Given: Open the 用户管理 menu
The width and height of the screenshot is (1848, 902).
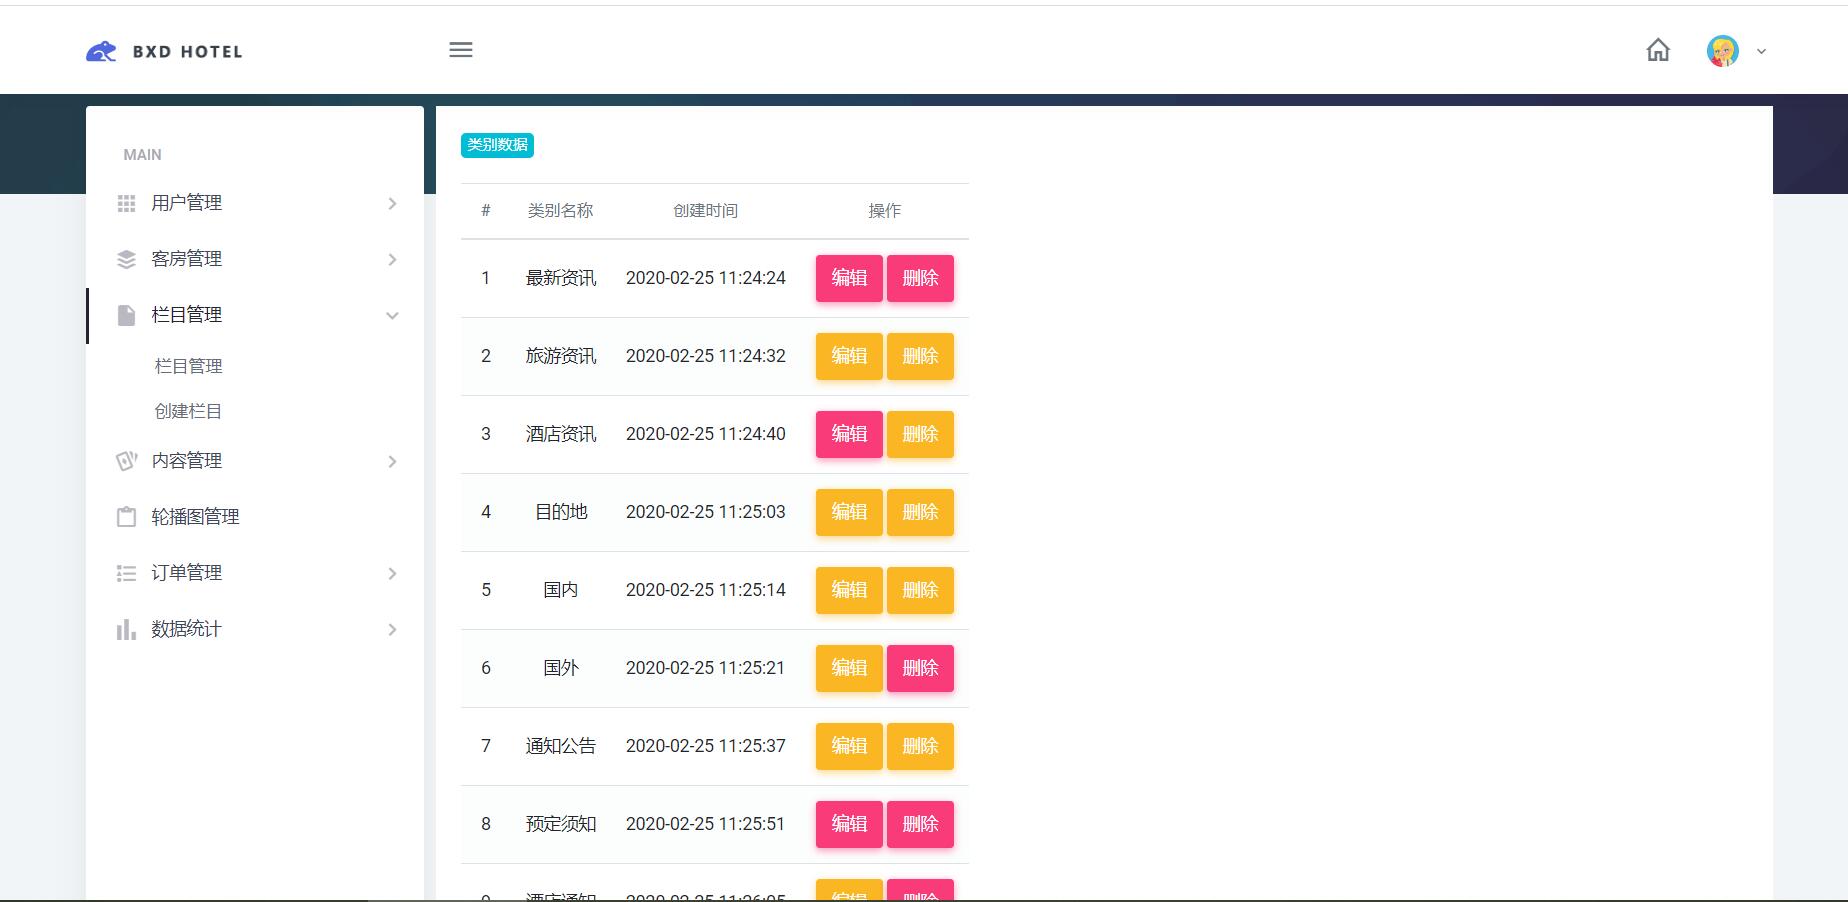Looking at the screenshot, I should pos(255,203).
